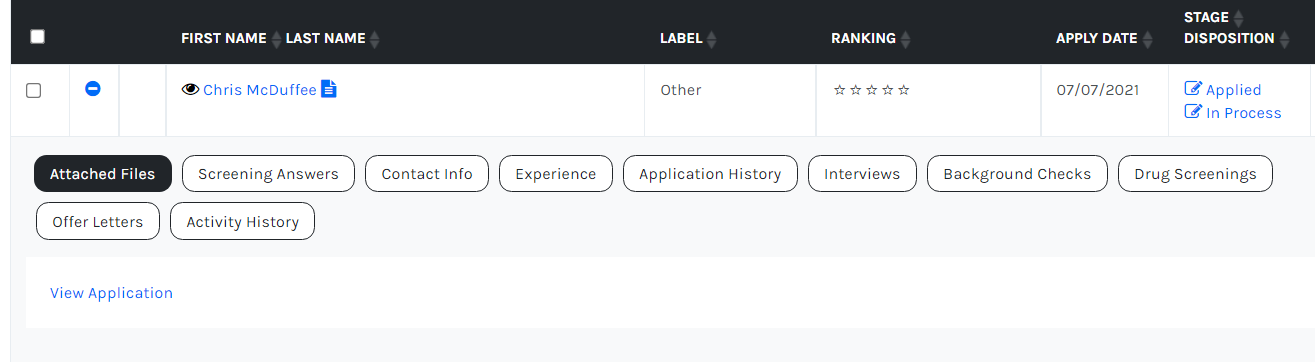Sort the Ranking column

pyautogui.click(x=905, y=39)
